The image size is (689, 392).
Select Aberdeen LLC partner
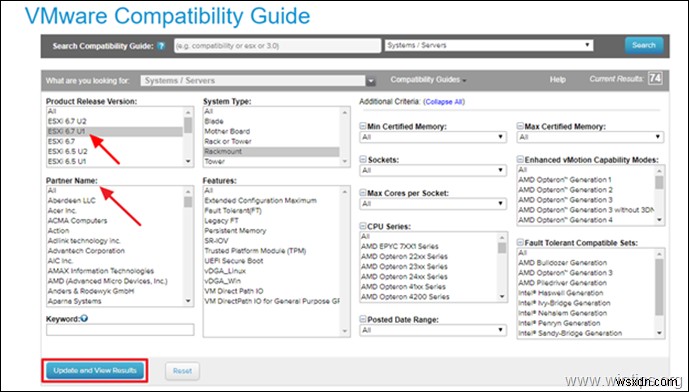(x=114, y=201)
